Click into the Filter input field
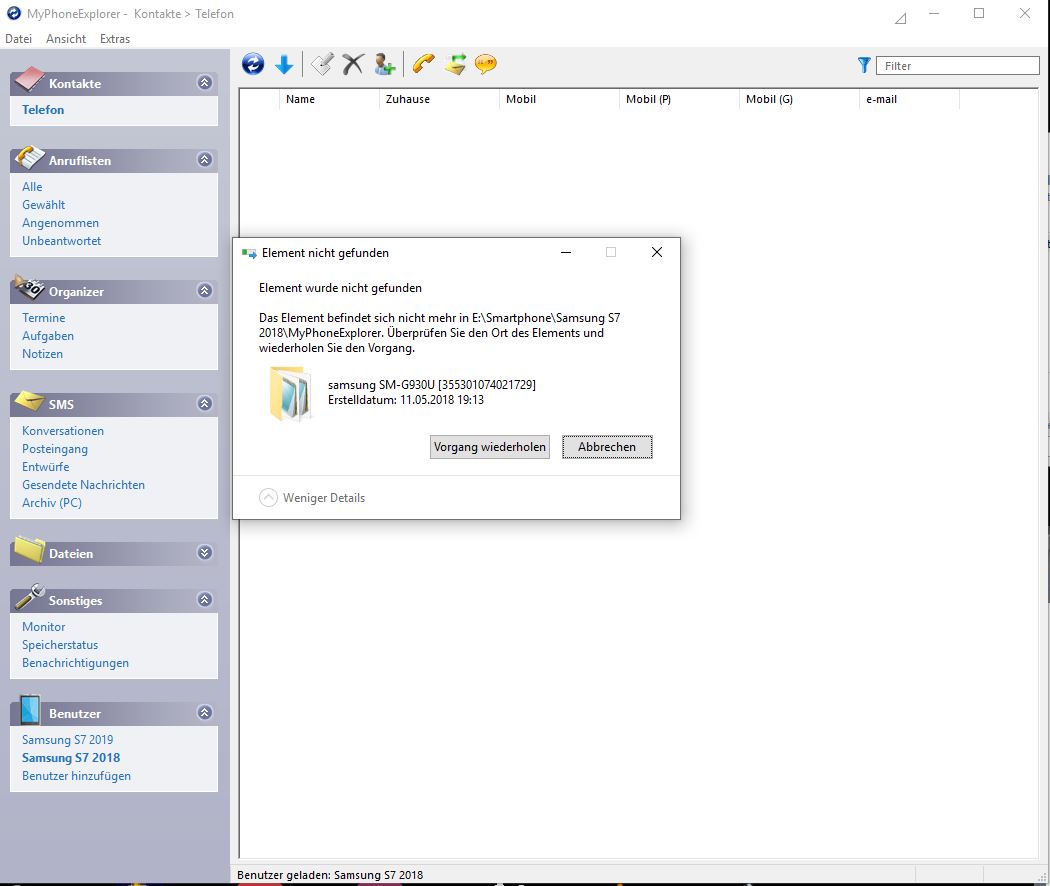1050x886 pixels. tap(958, 66)
